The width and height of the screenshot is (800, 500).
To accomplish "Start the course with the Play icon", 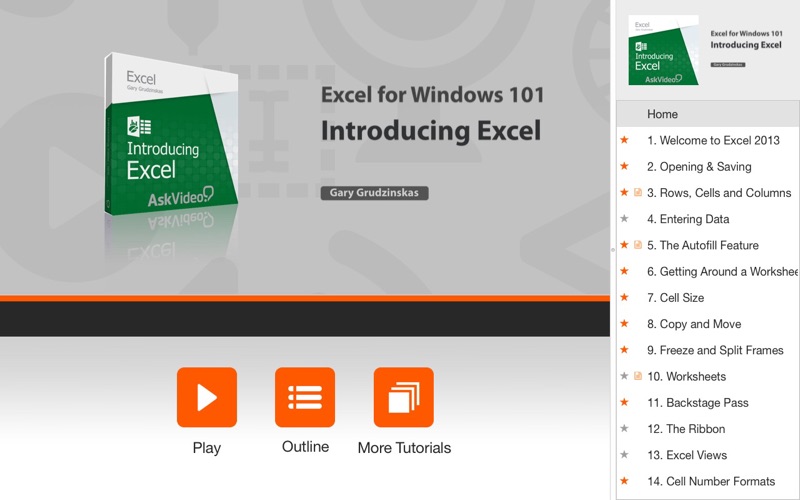I will tap(207, 397).
